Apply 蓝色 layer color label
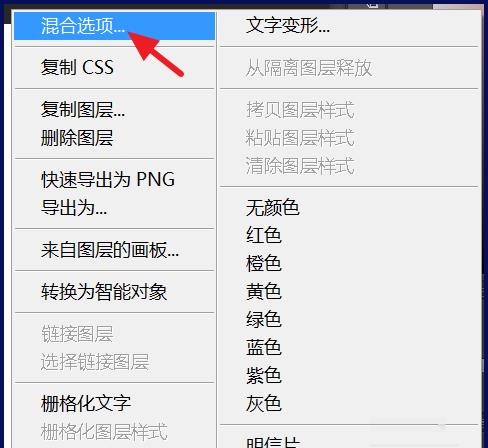 [349, 347]
